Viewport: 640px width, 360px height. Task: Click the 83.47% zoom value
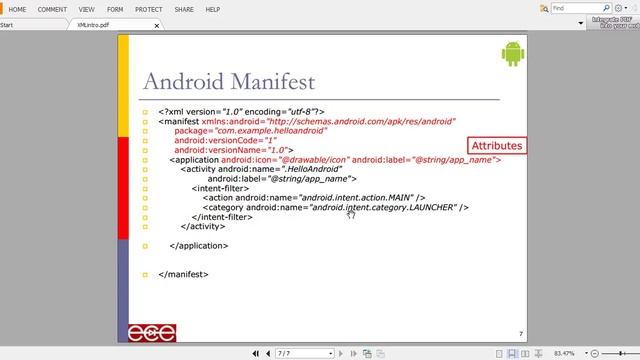pos(564,353)
